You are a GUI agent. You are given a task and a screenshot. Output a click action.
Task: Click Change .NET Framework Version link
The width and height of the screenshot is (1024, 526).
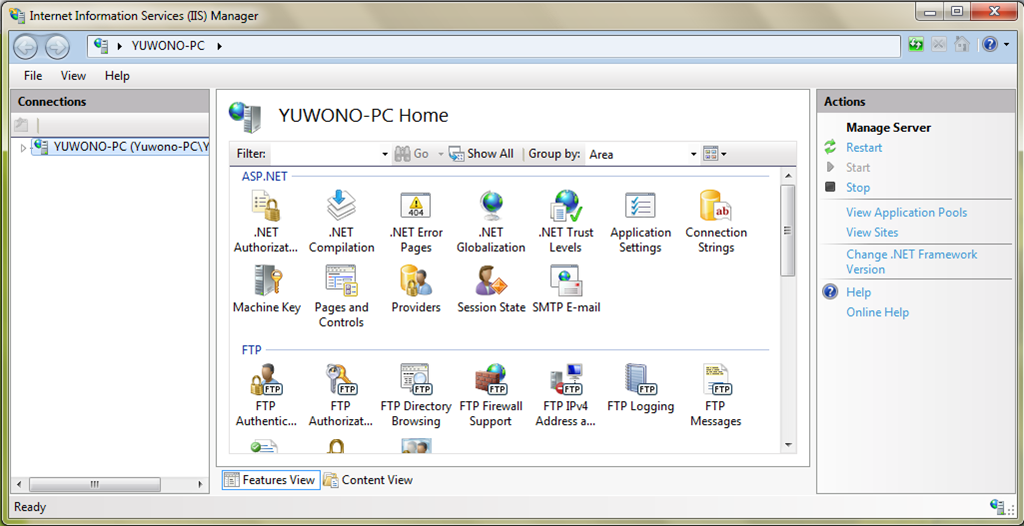pyautogui.click(x=912, y=261)
